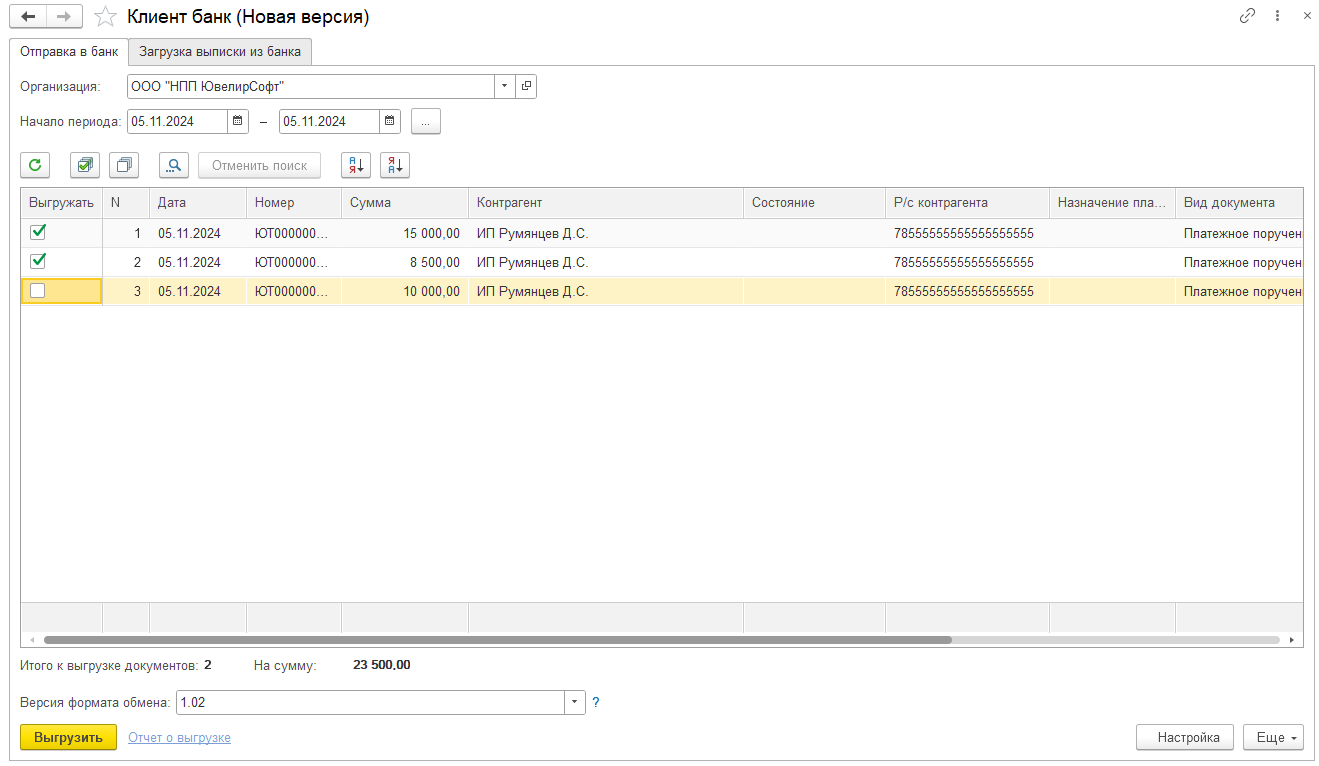Click the Дата column header
The width and height of the screenshot is (1319, 766).
tap(198, 203)
